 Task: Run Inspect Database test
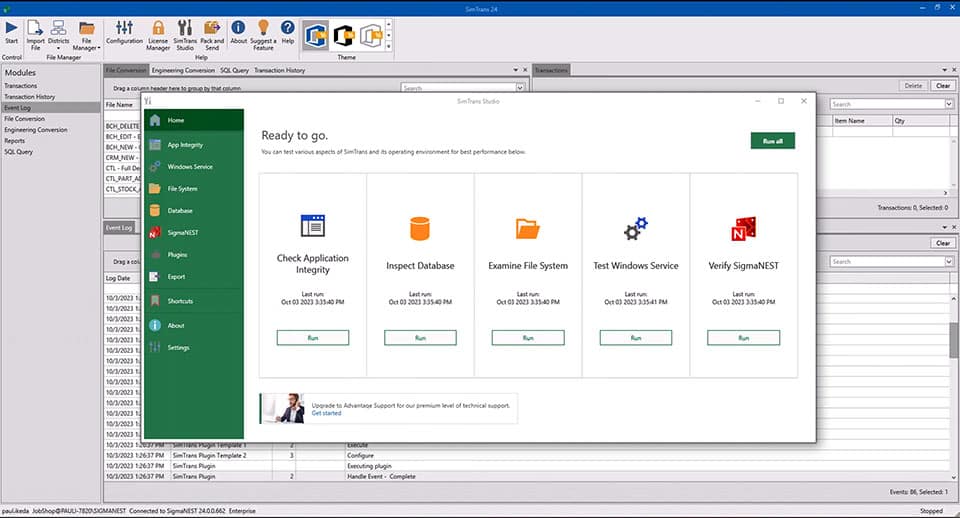pyautogui.click(x=420, y=338)
